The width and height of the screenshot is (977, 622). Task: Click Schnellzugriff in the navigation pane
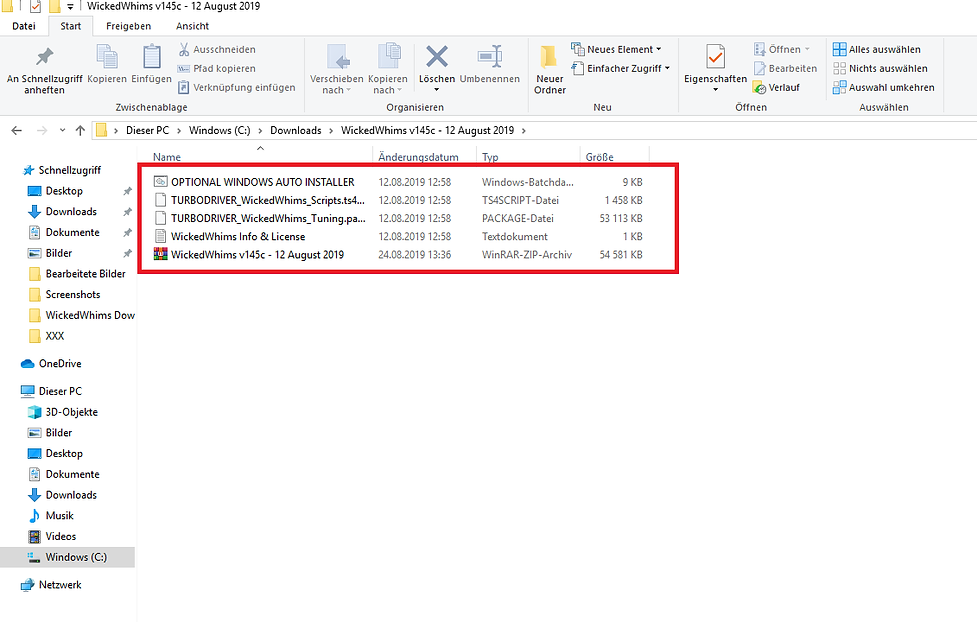tap(69, 170)
